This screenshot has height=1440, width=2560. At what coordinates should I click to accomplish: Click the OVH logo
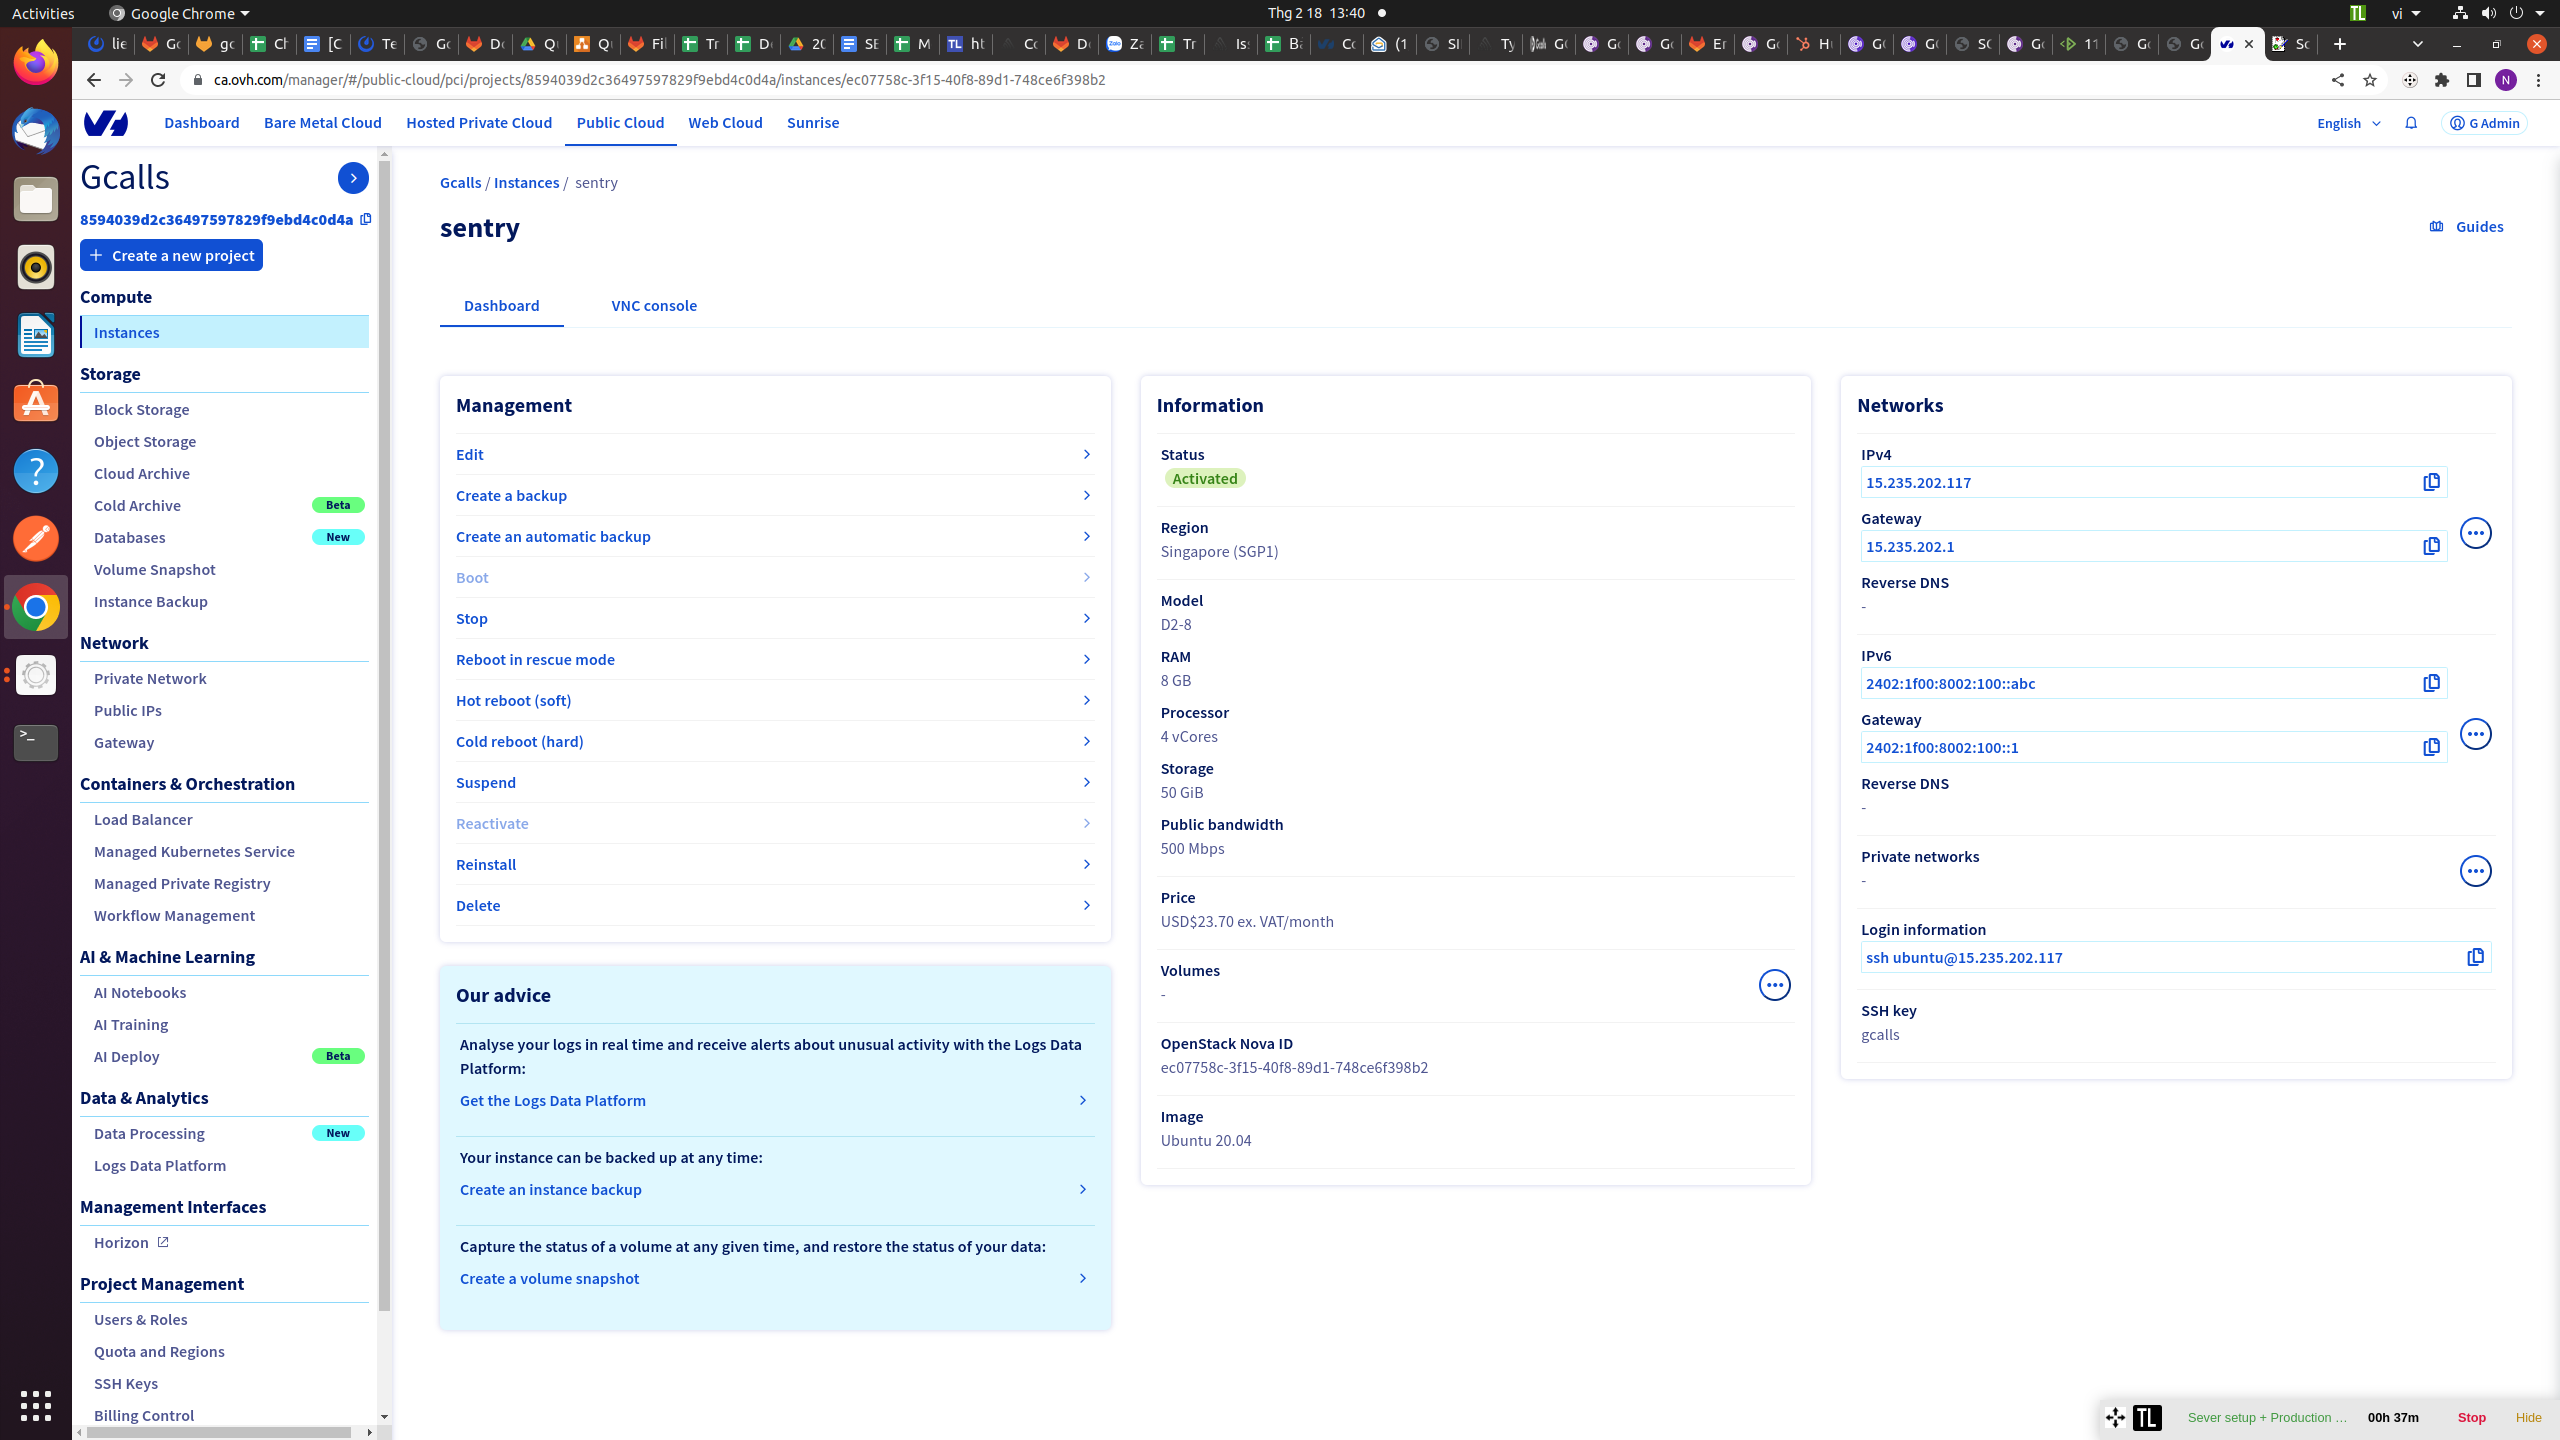coord(106,123)
